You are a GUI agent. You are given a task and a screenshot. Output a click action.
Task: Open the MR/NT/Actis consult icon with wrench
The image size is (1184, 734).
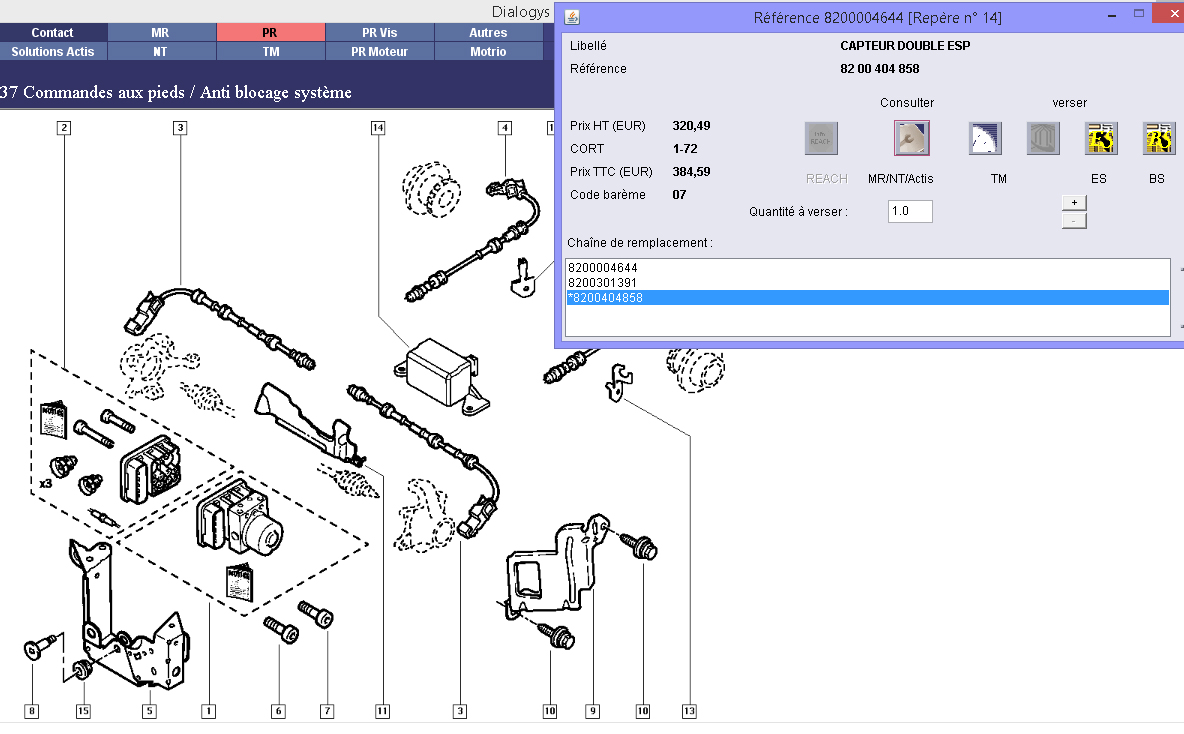pos(911,138)
